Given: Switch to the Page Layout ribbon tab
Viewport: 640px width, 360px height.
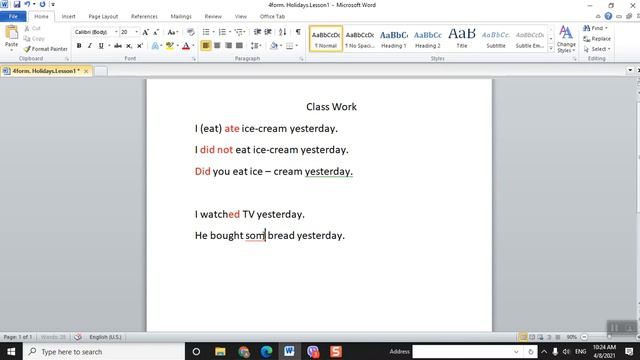Looking at the screenshot, I should pos(103,17).
